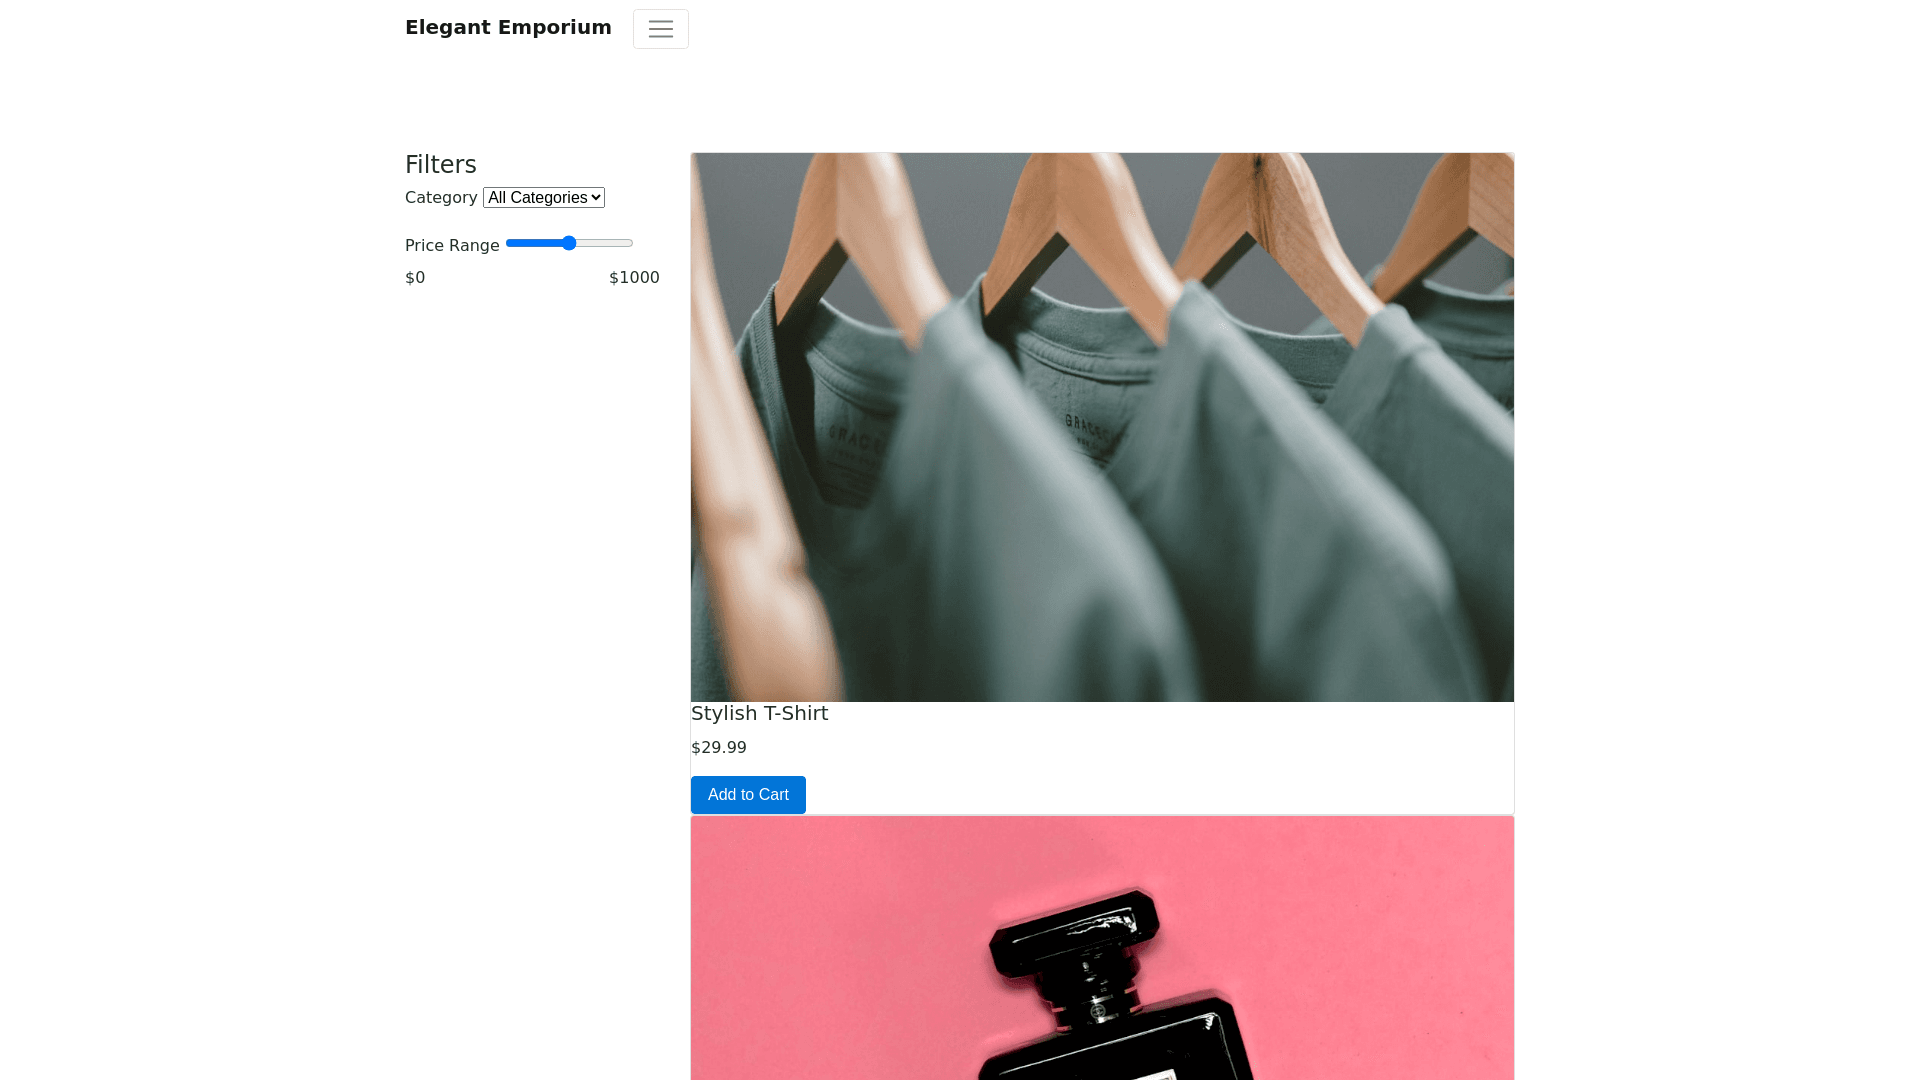Click the Category label

point(441,198)
